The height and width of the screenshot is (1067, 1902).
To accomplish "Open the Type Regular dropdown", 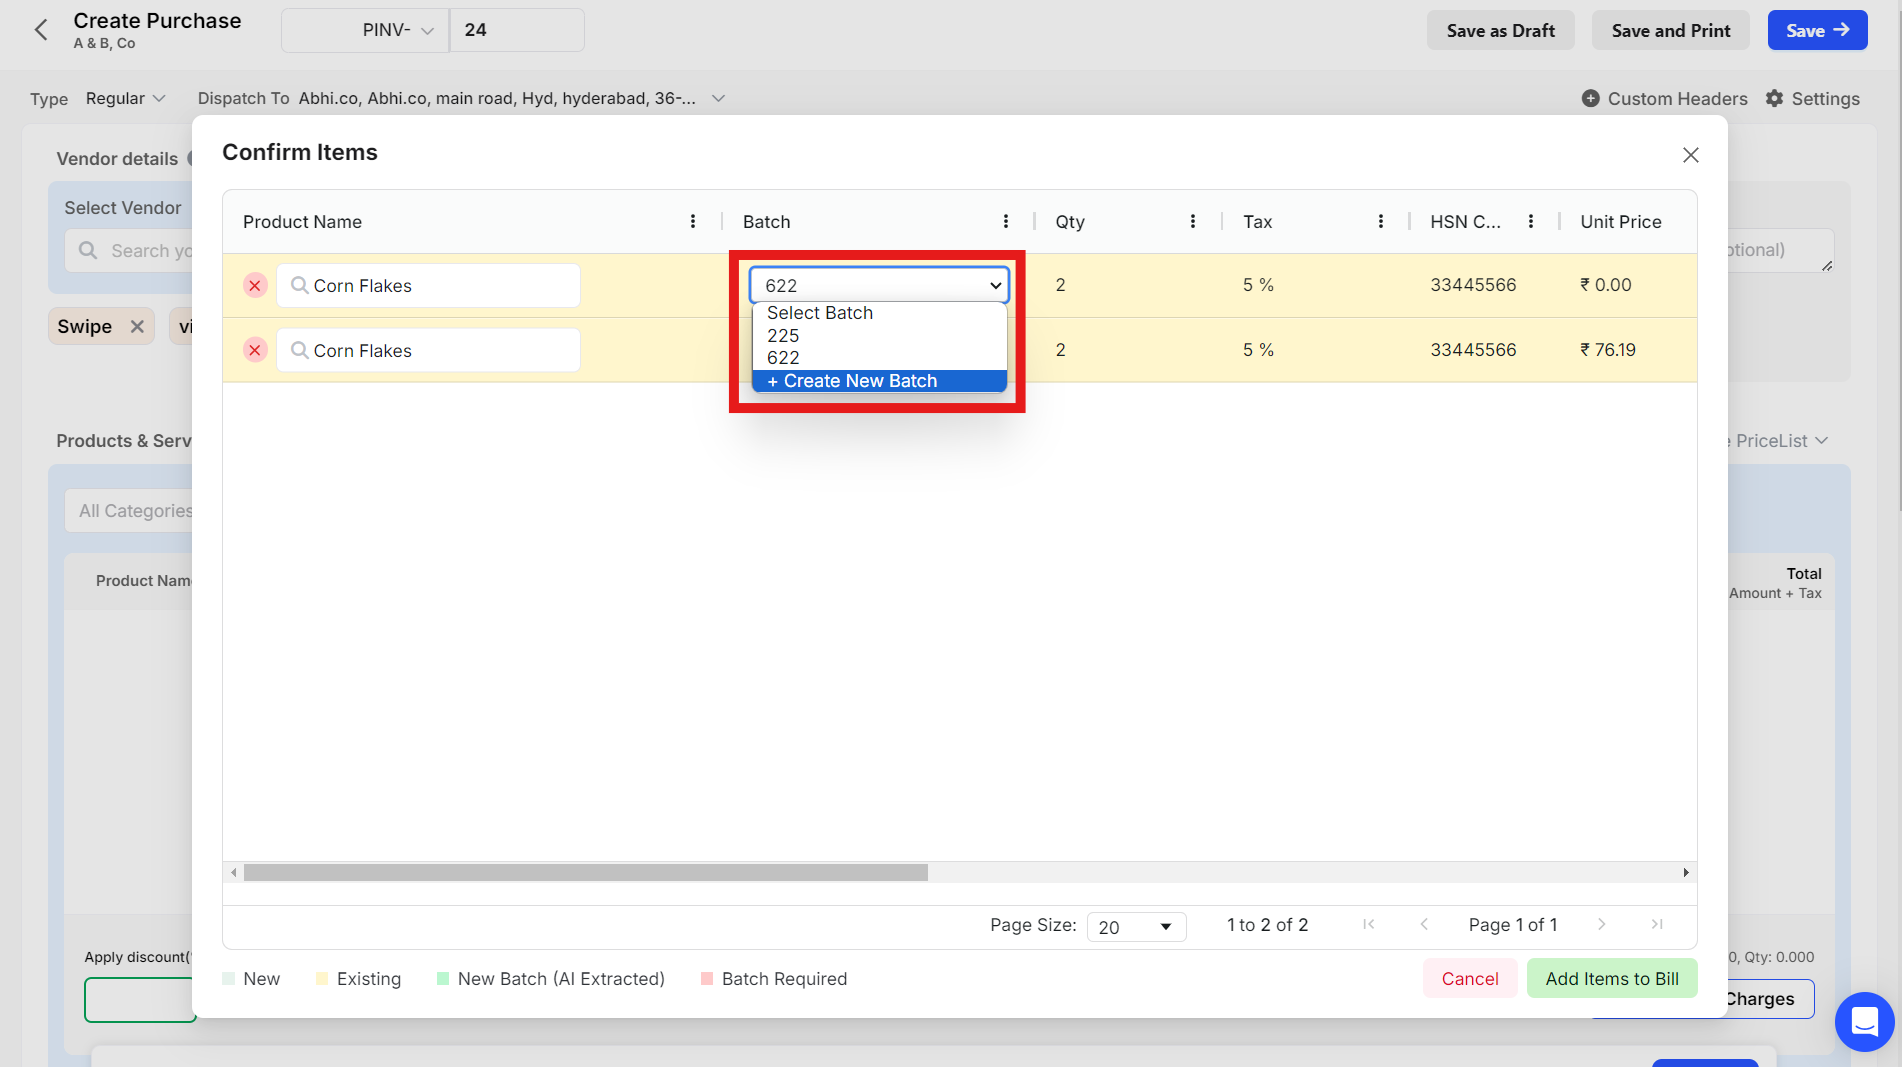I will coord(126,98).
